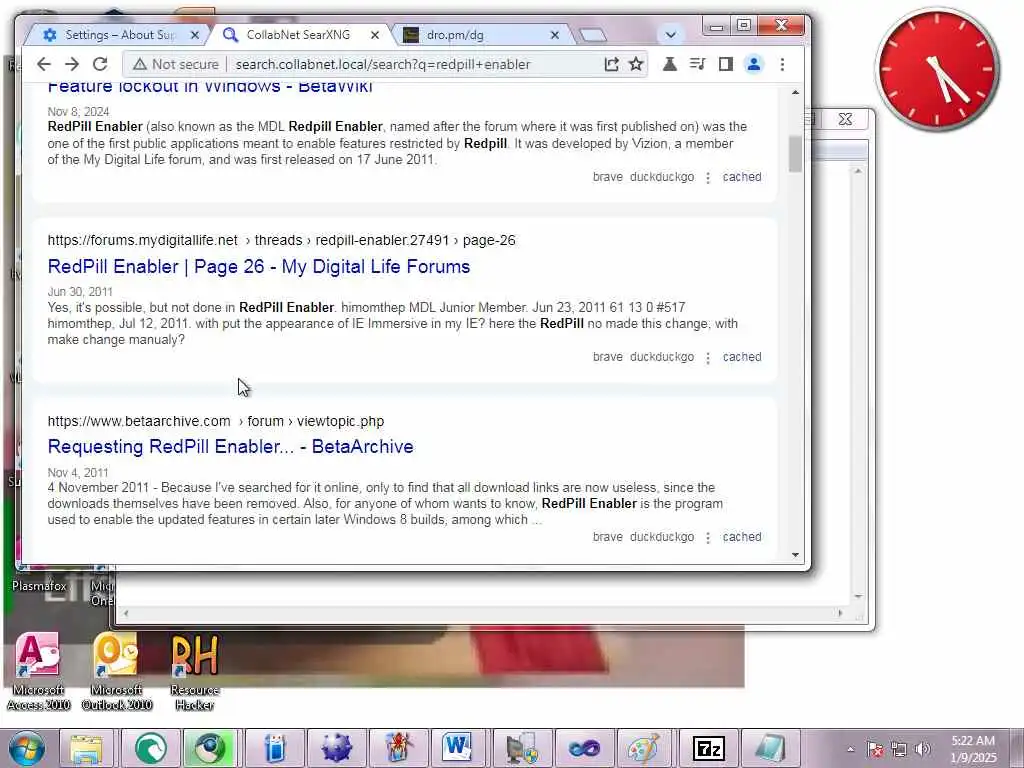Screen dimensions: 1024x768
Task: Open the Resource Hacker desktop shortcut
Action: click(195, 671)
